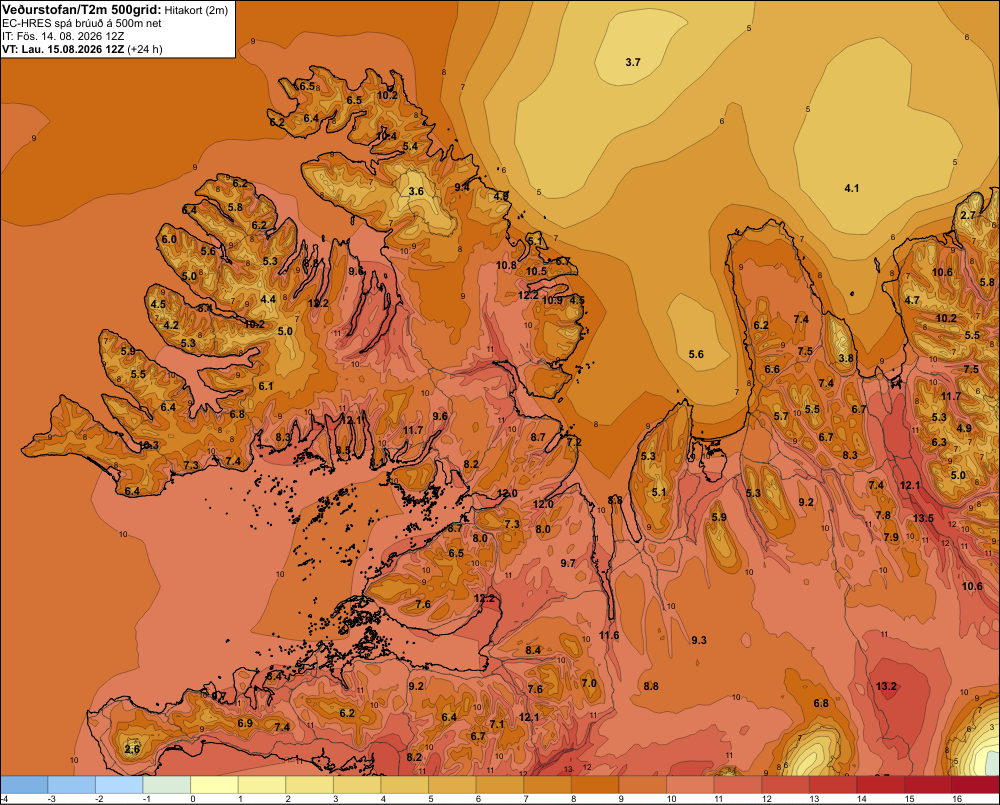Click the legend swatch between 12 and 13
1000x805 pixels.
tap(785, 785)
